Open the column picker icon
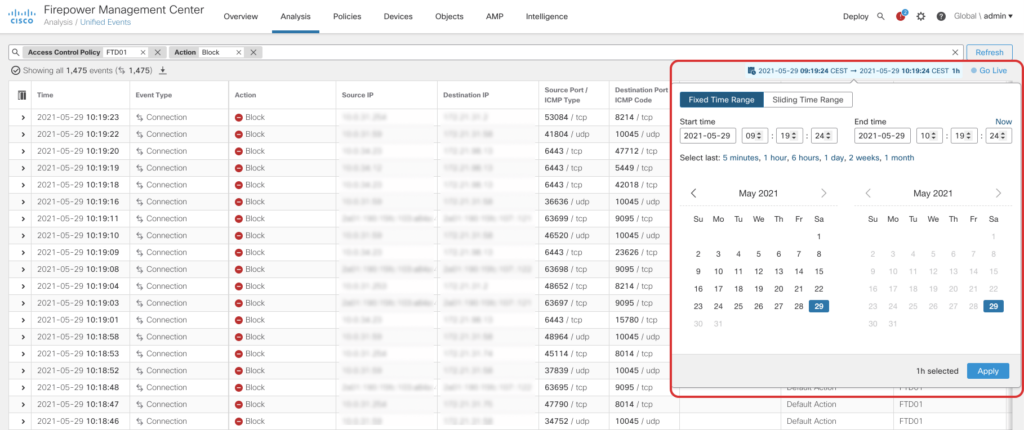The height and width of the screenshot is (430, 1024). (x=22, y=95)
